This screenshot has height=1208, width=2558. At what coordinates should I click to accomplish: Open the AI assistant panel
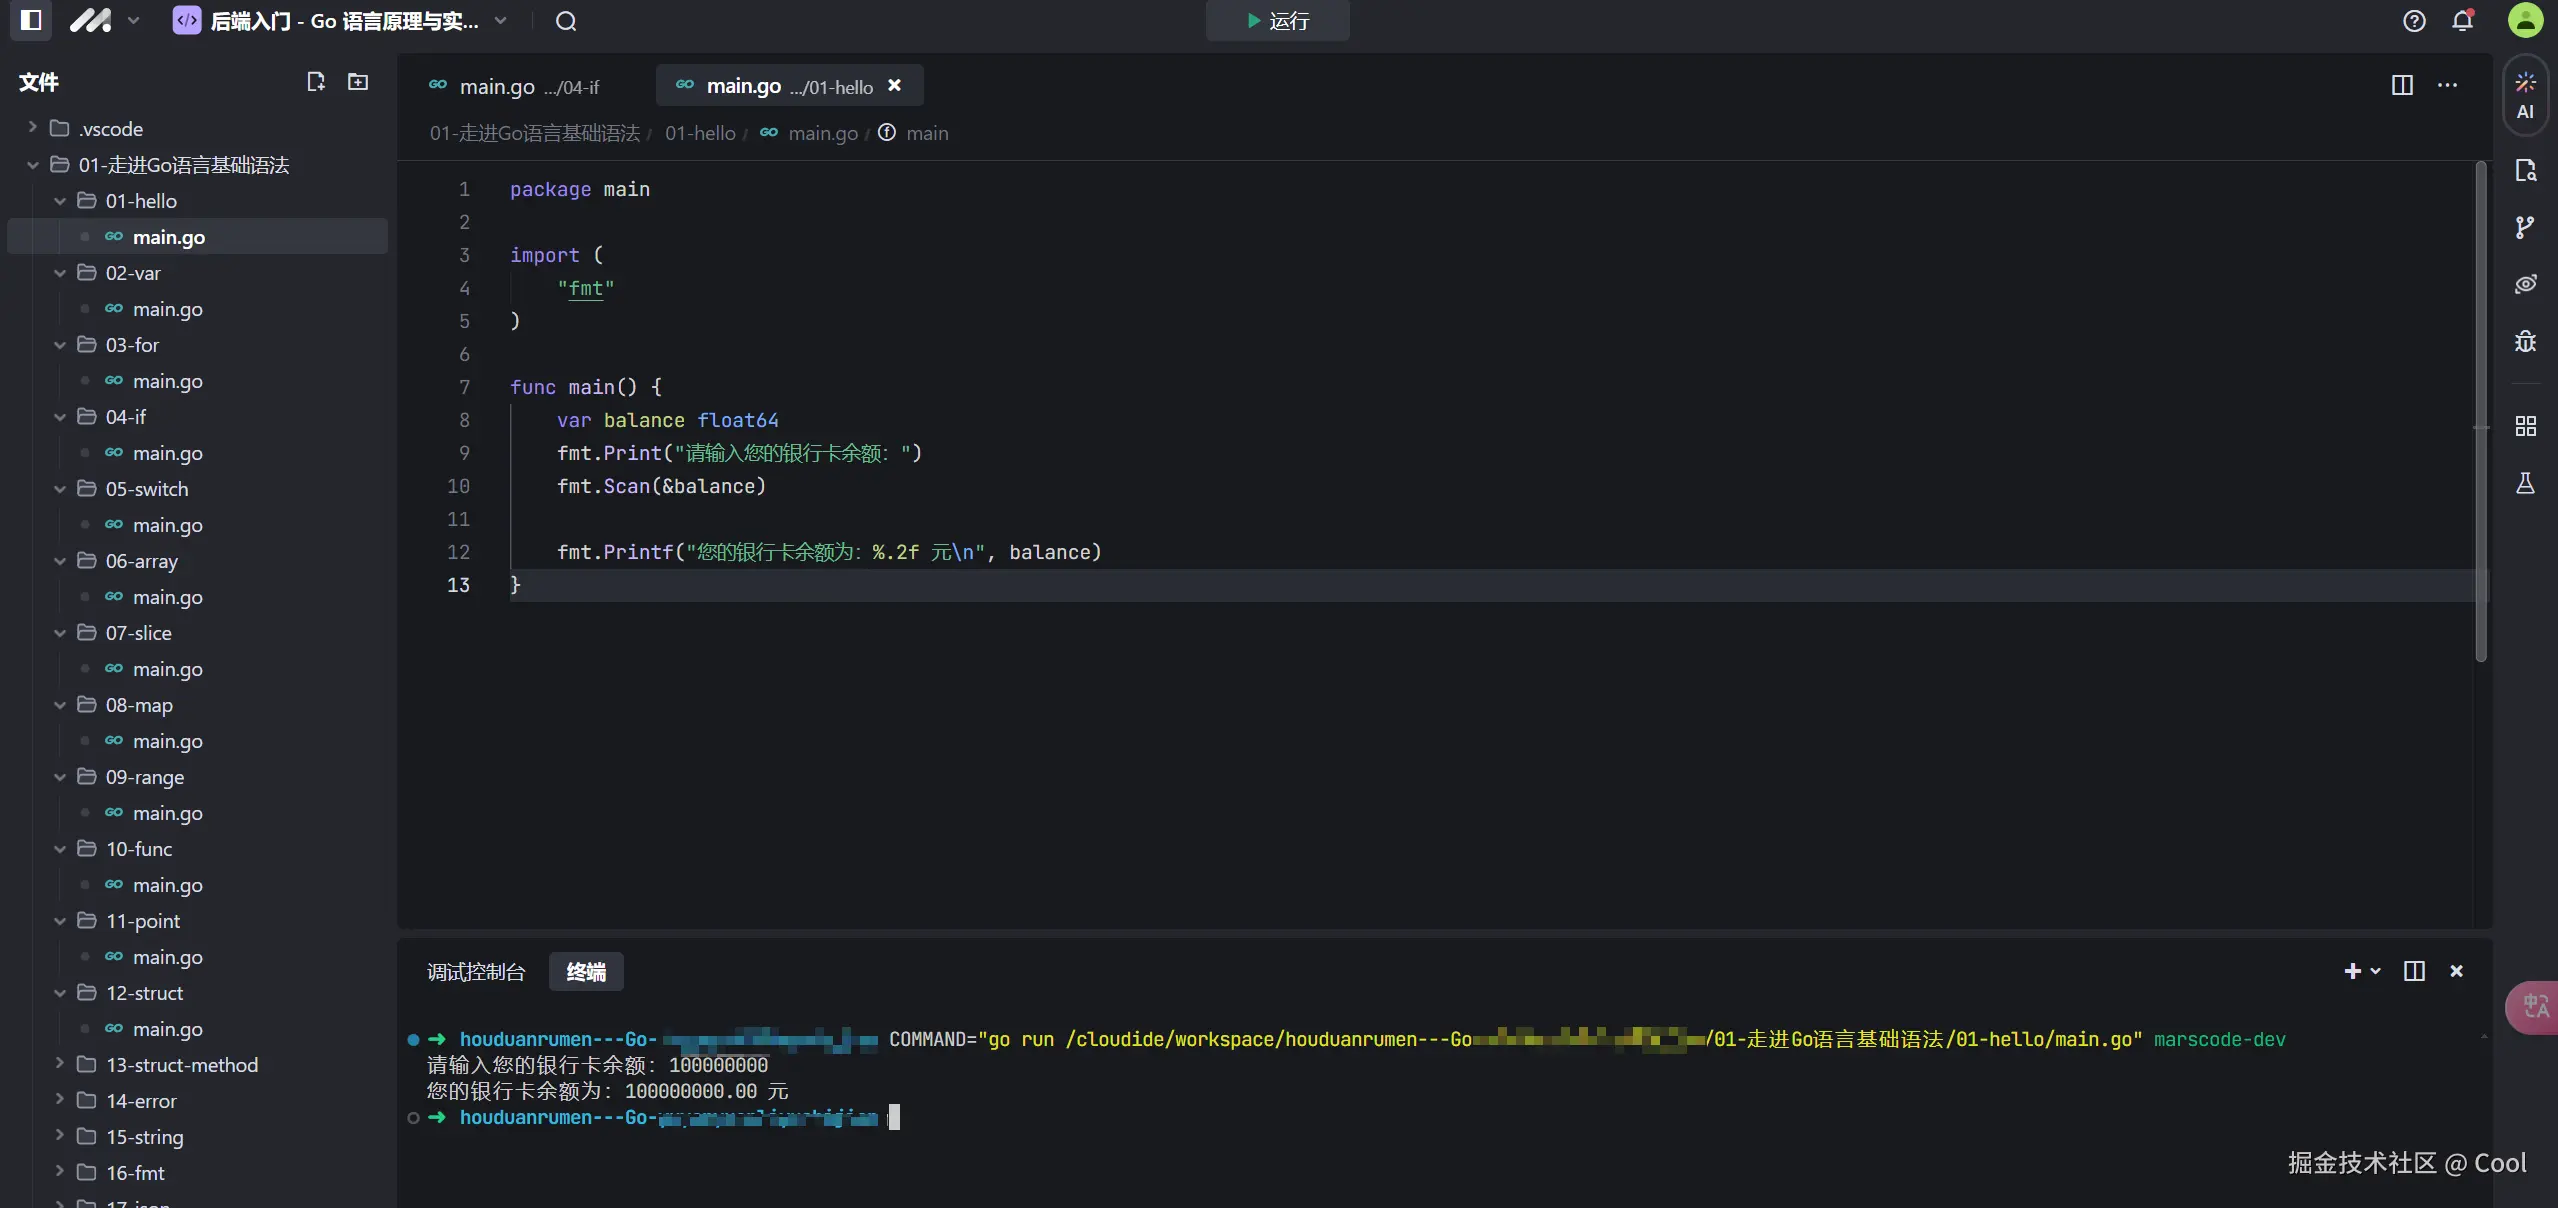[x=2525, y=95]
